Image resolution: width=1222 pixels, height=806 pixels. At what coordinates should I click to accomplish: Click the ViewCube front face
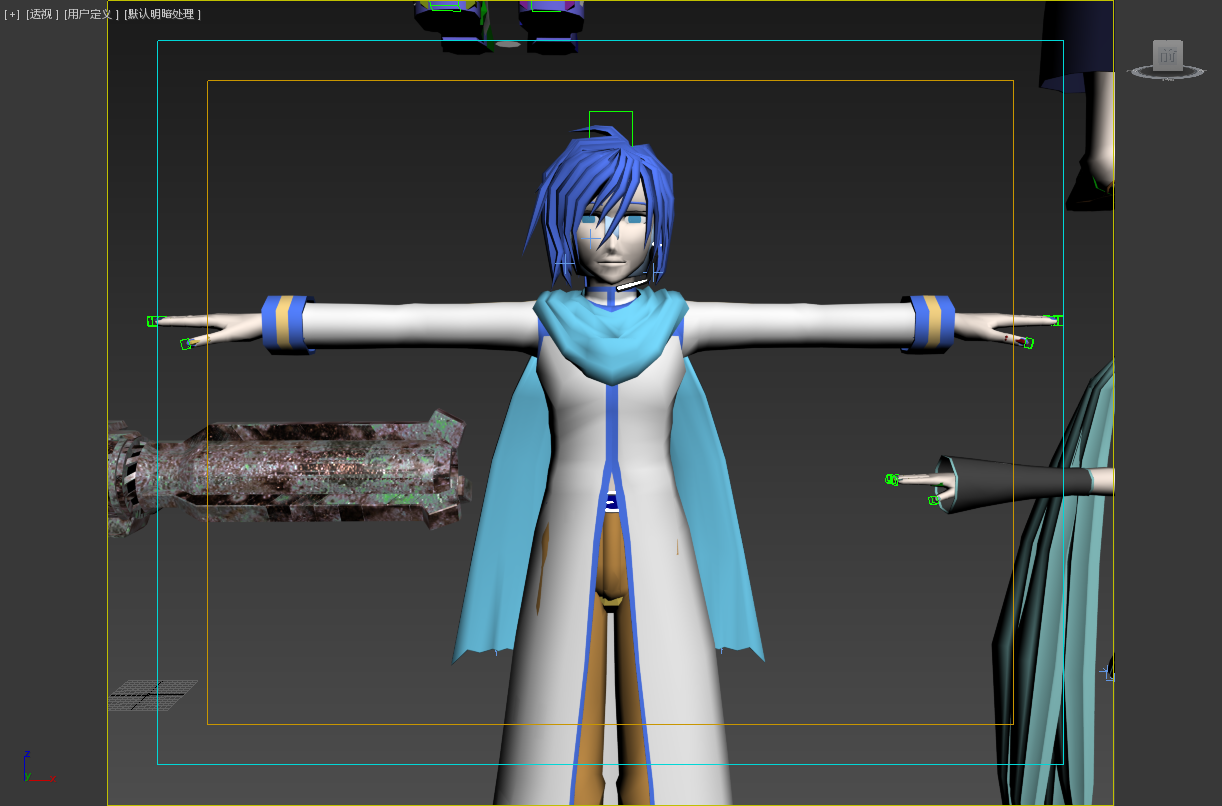tap(1167, 56)
